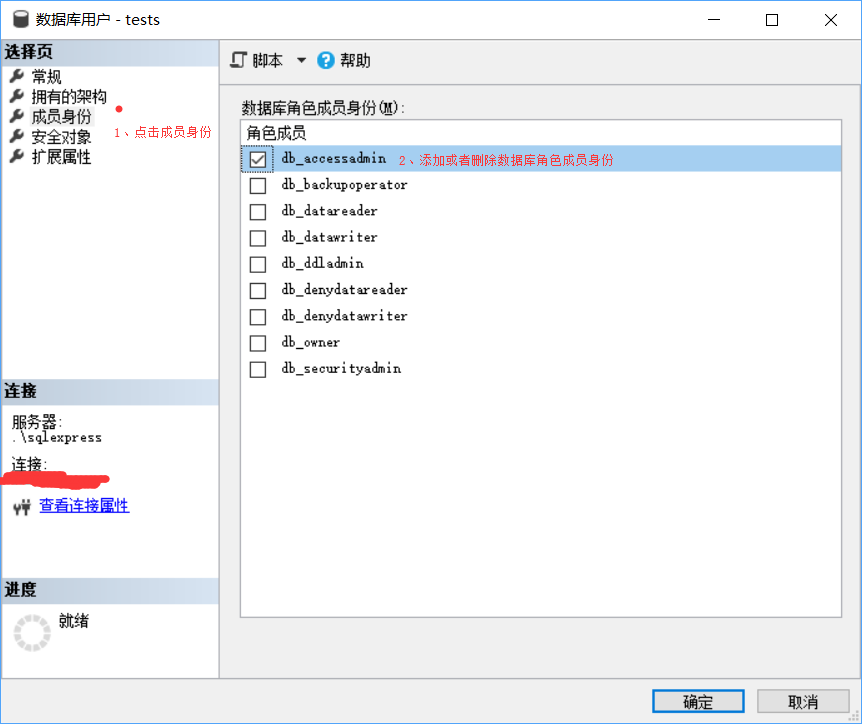The image size is (862, 724).
Task: Tick the db_datawriter checkbox
Action: tap(258, 238)
